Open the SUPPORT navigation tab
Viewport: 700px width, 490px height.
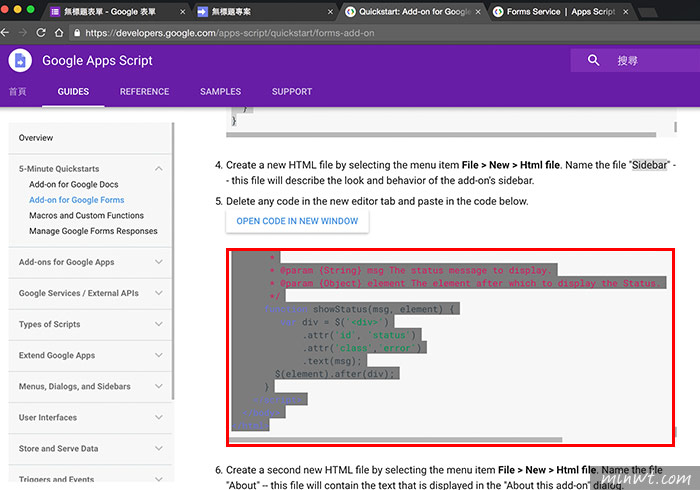[x=292, y=91]
